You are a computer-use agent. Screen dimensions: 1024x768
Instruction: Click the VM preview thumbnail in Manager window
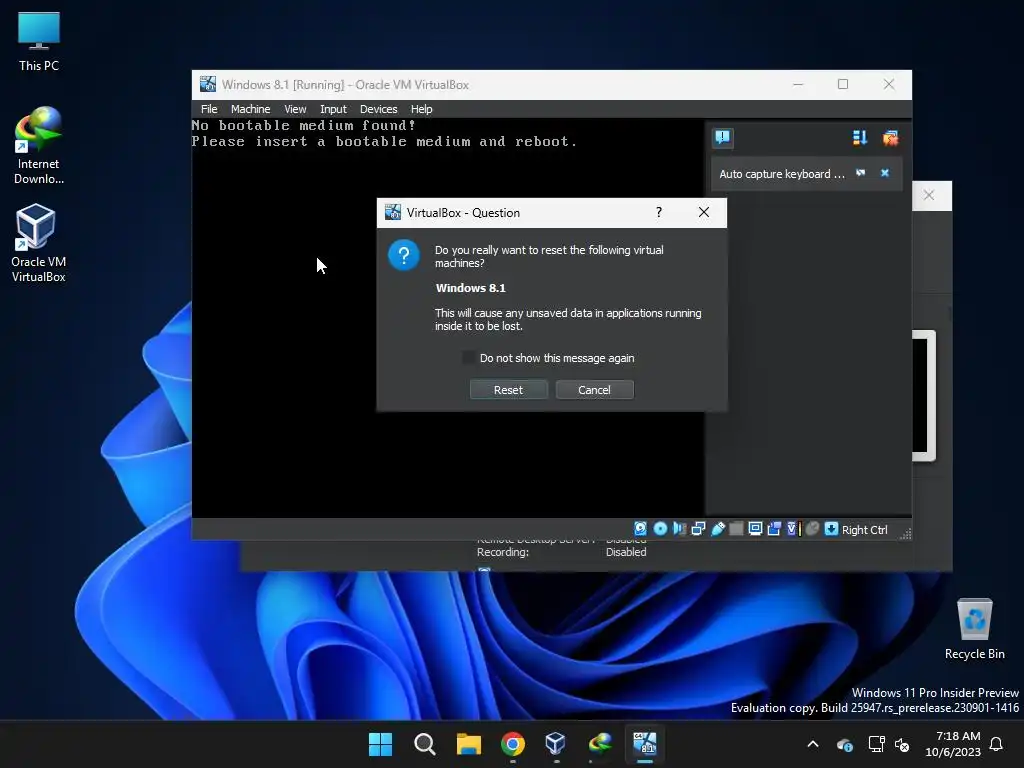point(923,396)
